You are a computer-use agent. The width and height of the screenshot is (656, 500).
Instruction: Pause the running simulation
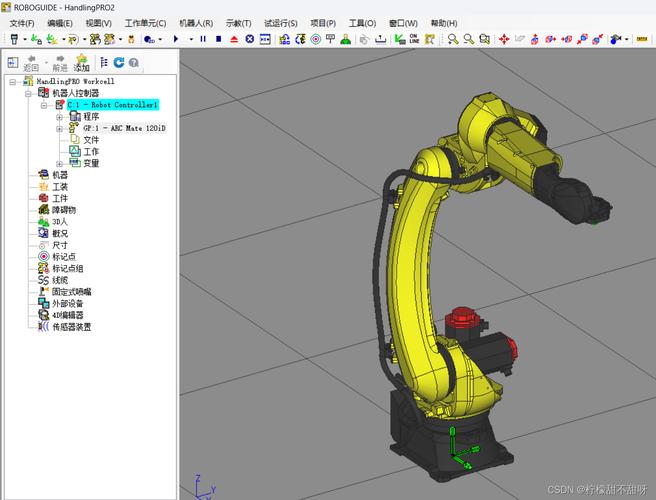204,39
